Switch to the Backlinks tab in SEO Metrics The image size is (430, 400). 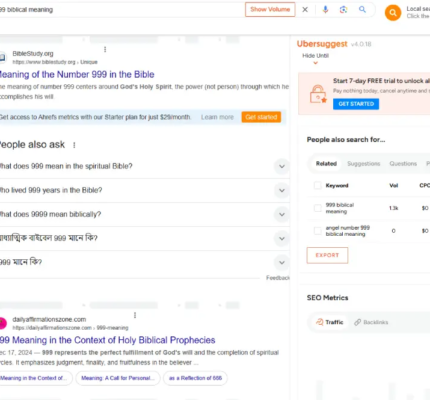[371, 322]
